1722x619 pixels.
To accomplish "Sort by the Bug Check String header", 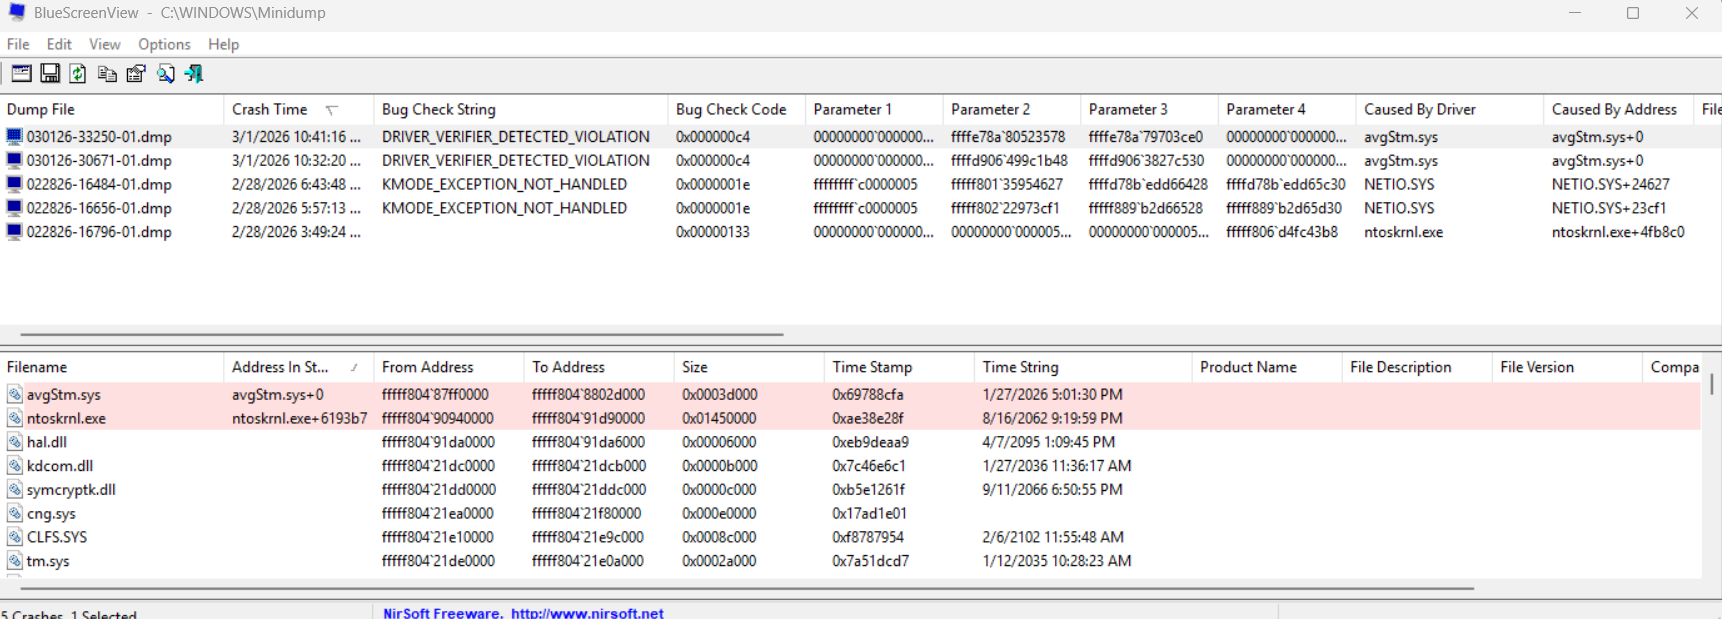I will click(x=438, y=109).
